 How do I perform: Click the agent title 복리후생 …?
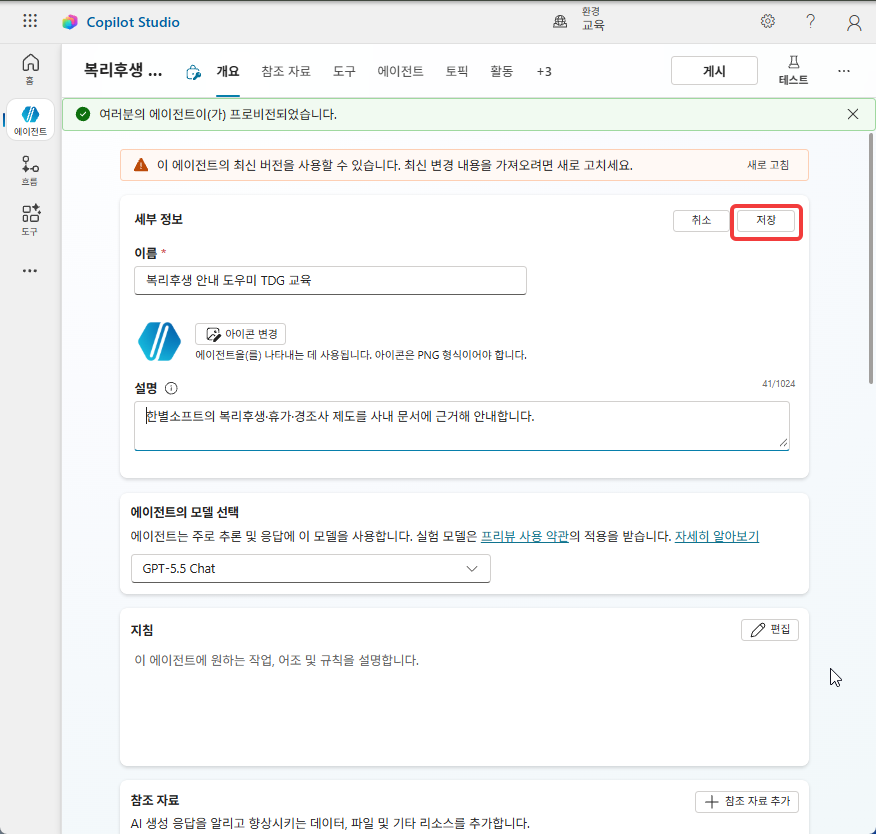click(x=123, y=70)
